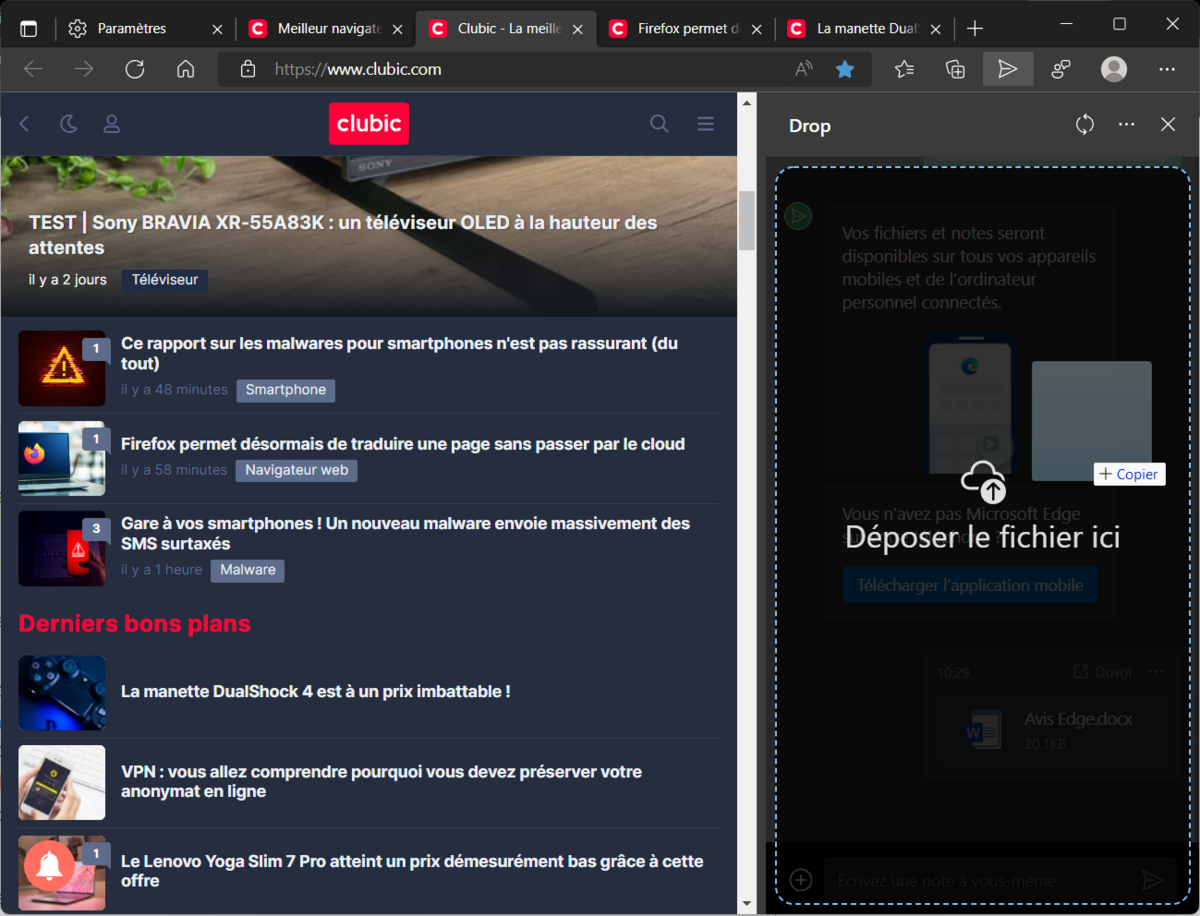Open the Clubic hamburger menu

(706, 124)
